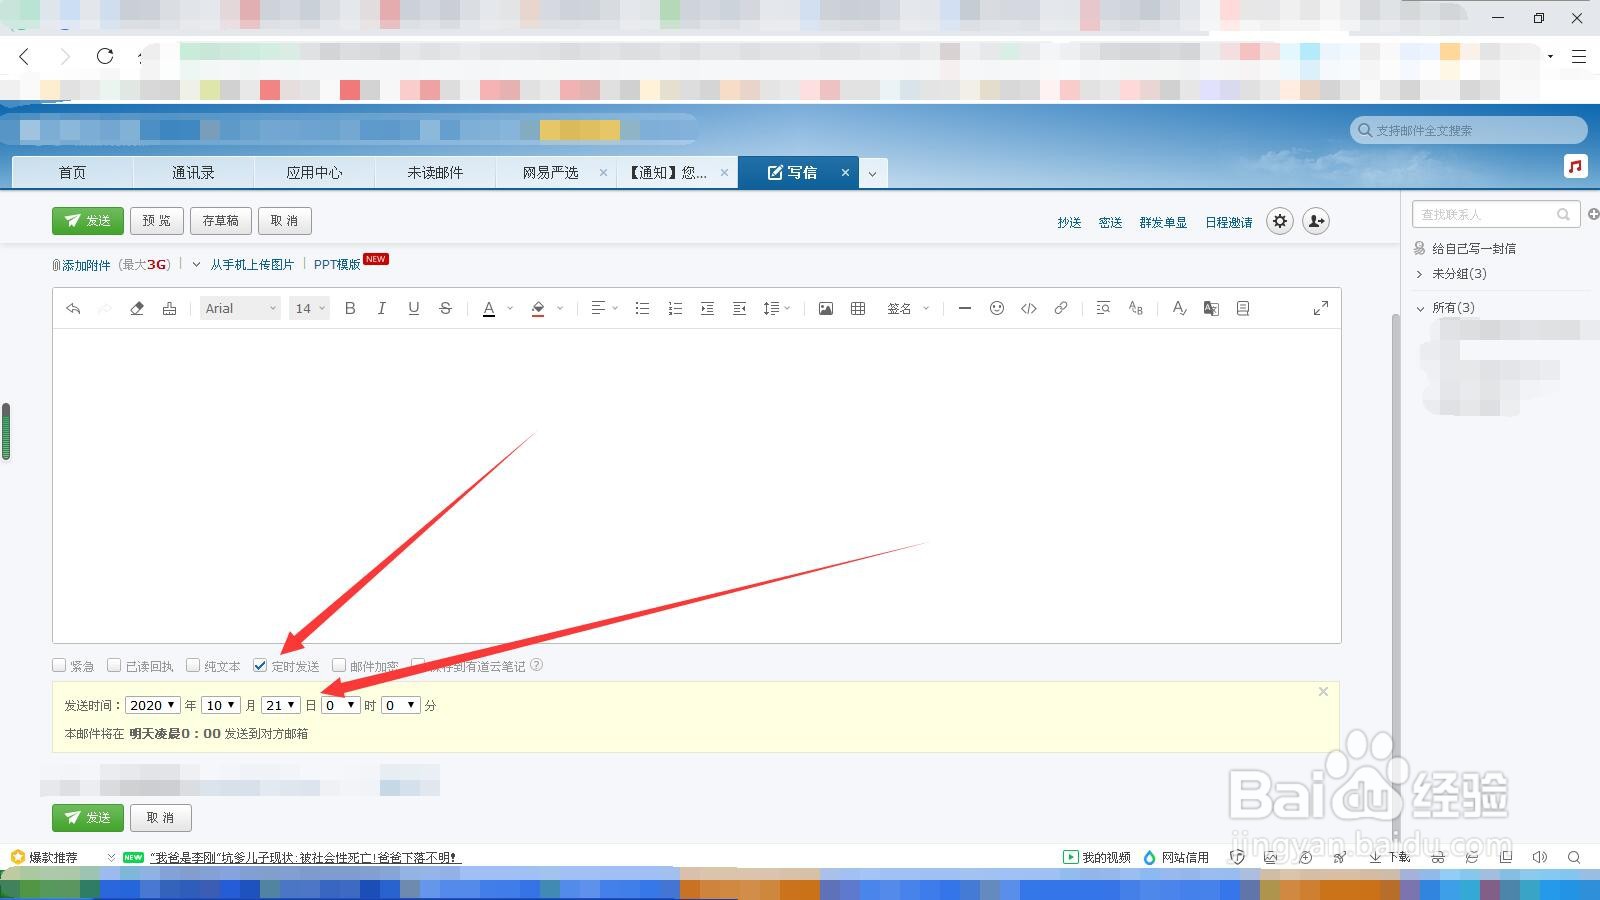Undo the last edit in the editor toolbar
Image resolution: width=1600 pixels, height=900 pixels.
pos(73,309)
